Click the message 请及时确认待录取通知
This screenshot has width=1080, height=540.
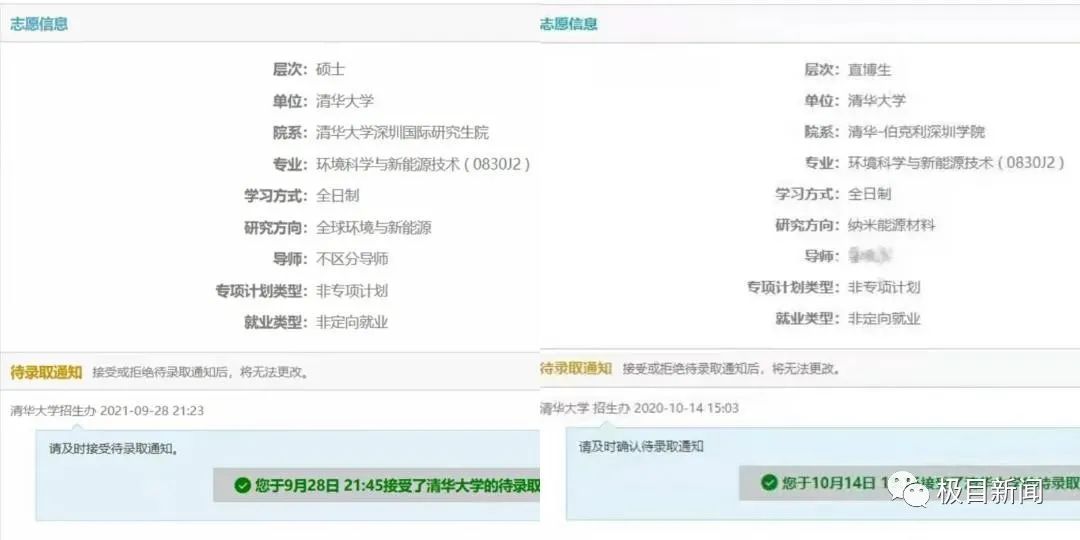click(641, 447)
